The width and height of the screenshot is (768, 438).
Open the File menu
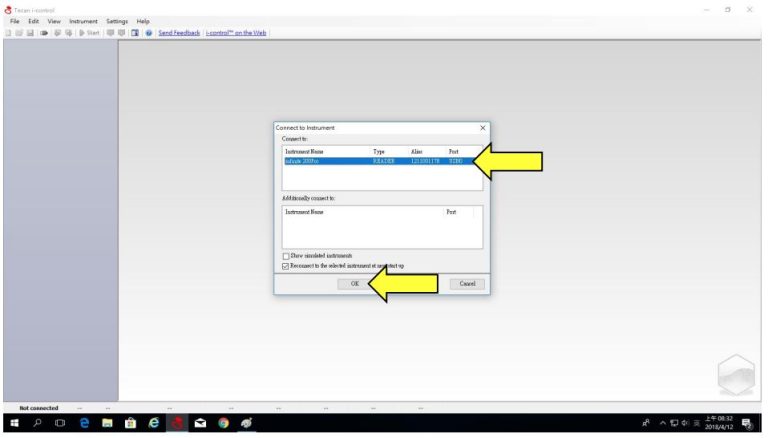pyautogui.click(x=15, y=21)
